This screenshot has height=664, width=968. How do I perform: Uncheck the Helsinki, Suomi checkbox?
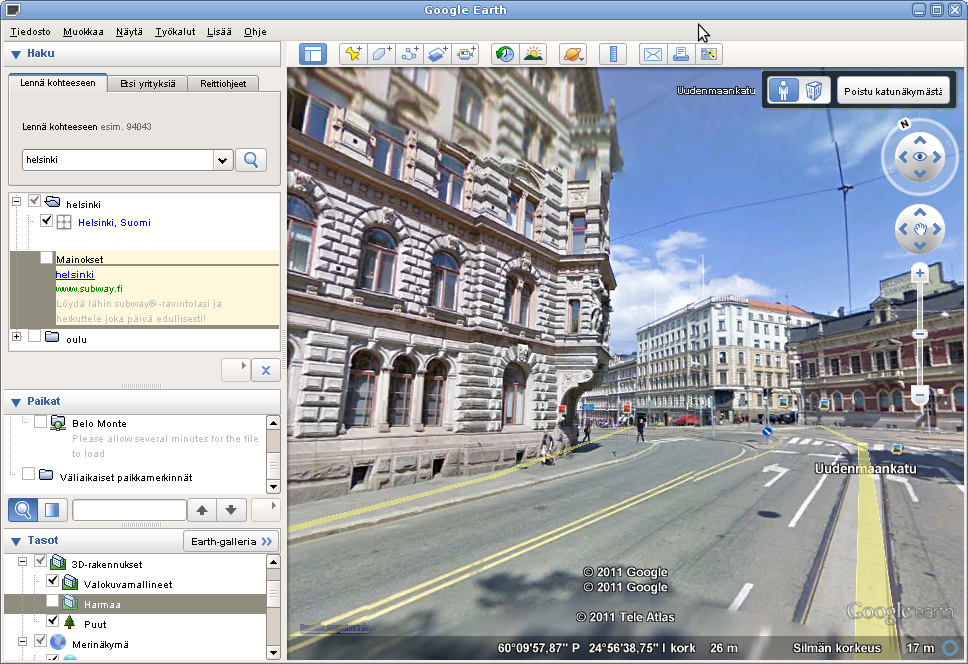pyautogui.click(x=47, y=222)
